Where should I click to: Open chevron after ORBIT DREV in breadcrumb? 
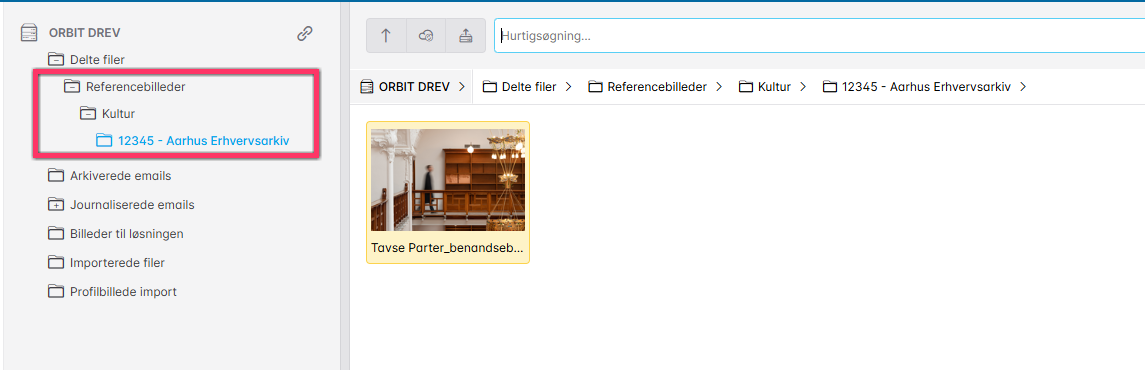[x=462, y=87]
